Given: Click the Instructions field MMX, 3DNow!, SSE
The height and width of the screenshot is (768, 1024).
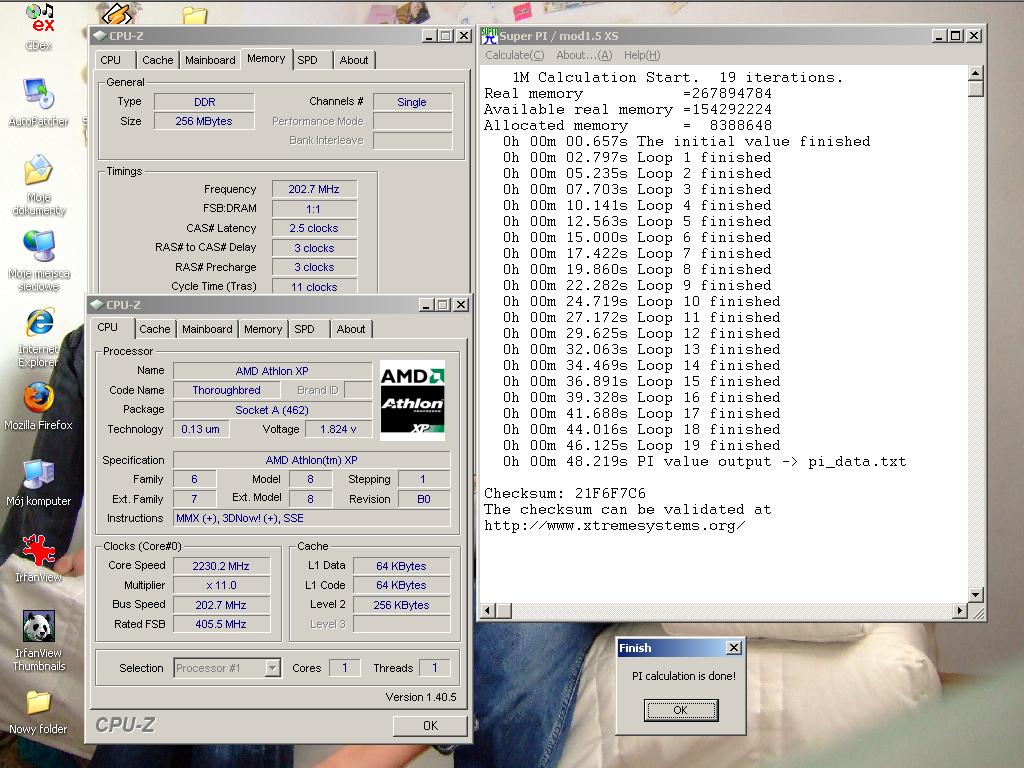Looking at the screenshot, I should click(x=312, y=518).
